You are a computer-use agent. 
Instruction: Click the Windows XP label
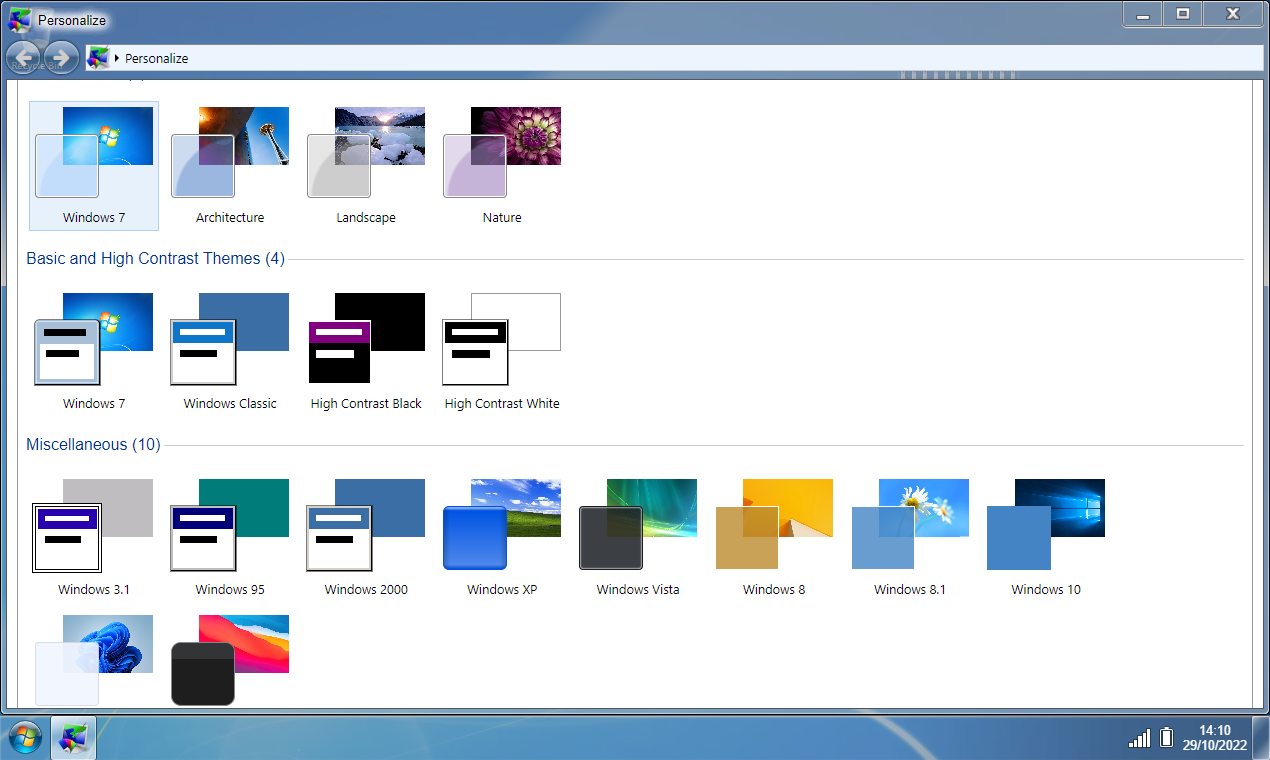502,589
